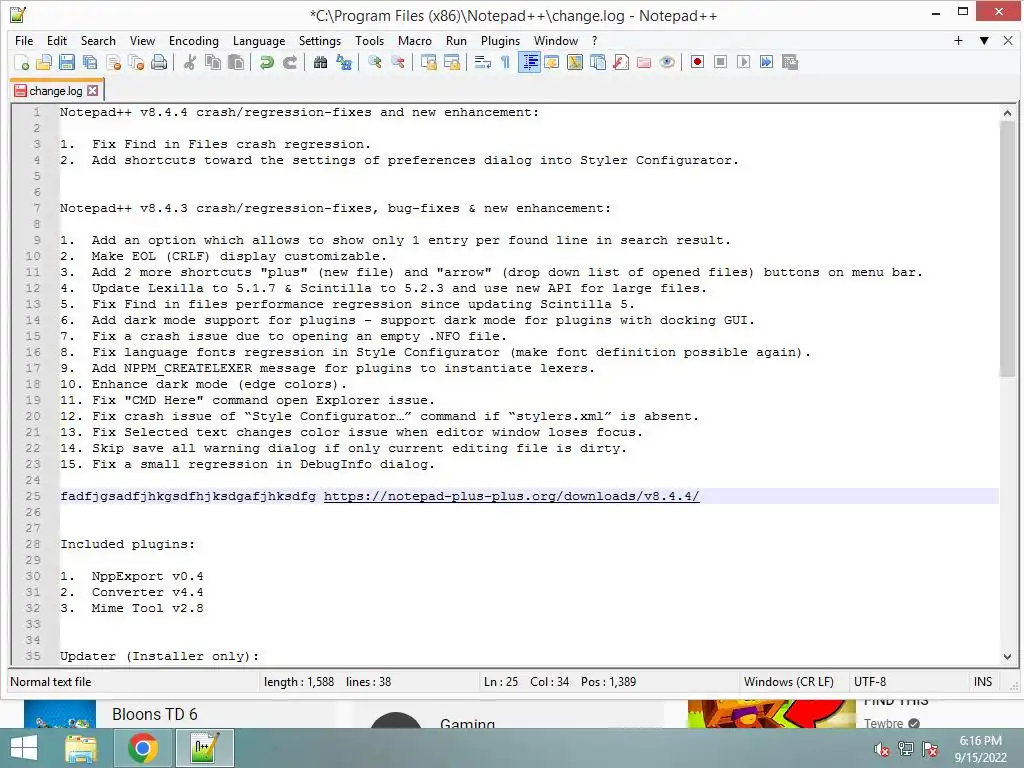Toggle synchronize vertical scrolling icon
This screenshot has width=1024, height=768.
[428, 62]
